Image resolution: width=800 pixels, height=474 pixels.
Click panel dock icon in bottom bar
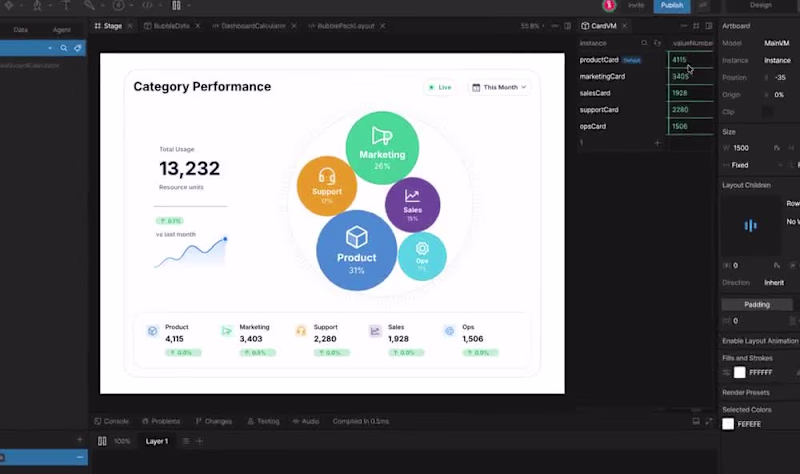tap(696, 421)
